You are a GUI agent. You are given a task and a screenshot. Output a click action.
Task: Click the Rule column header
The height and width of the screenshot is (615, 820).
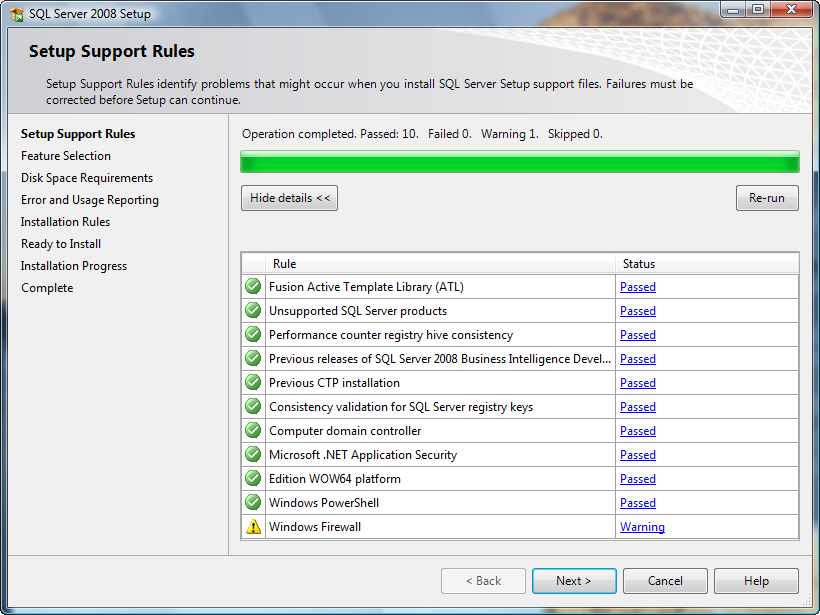[x=440, y=264]
